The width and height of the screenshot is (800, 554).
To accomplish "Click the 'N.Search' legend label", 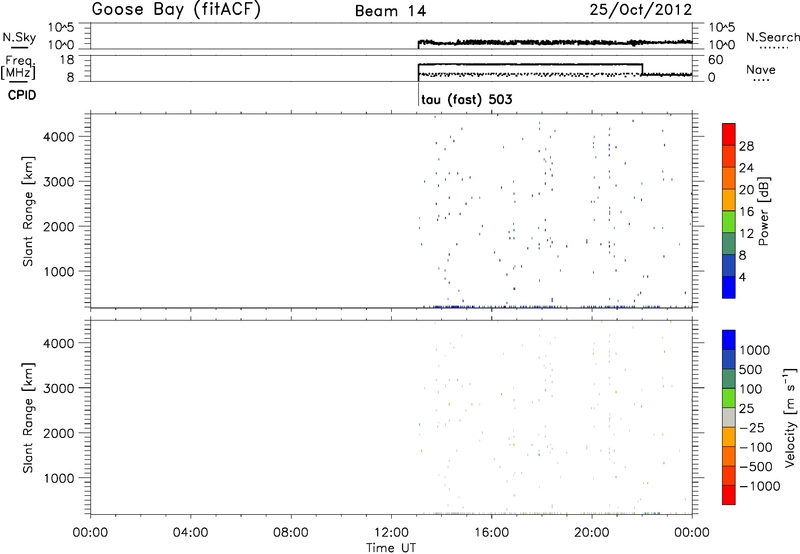I will (x=772, y=37).
